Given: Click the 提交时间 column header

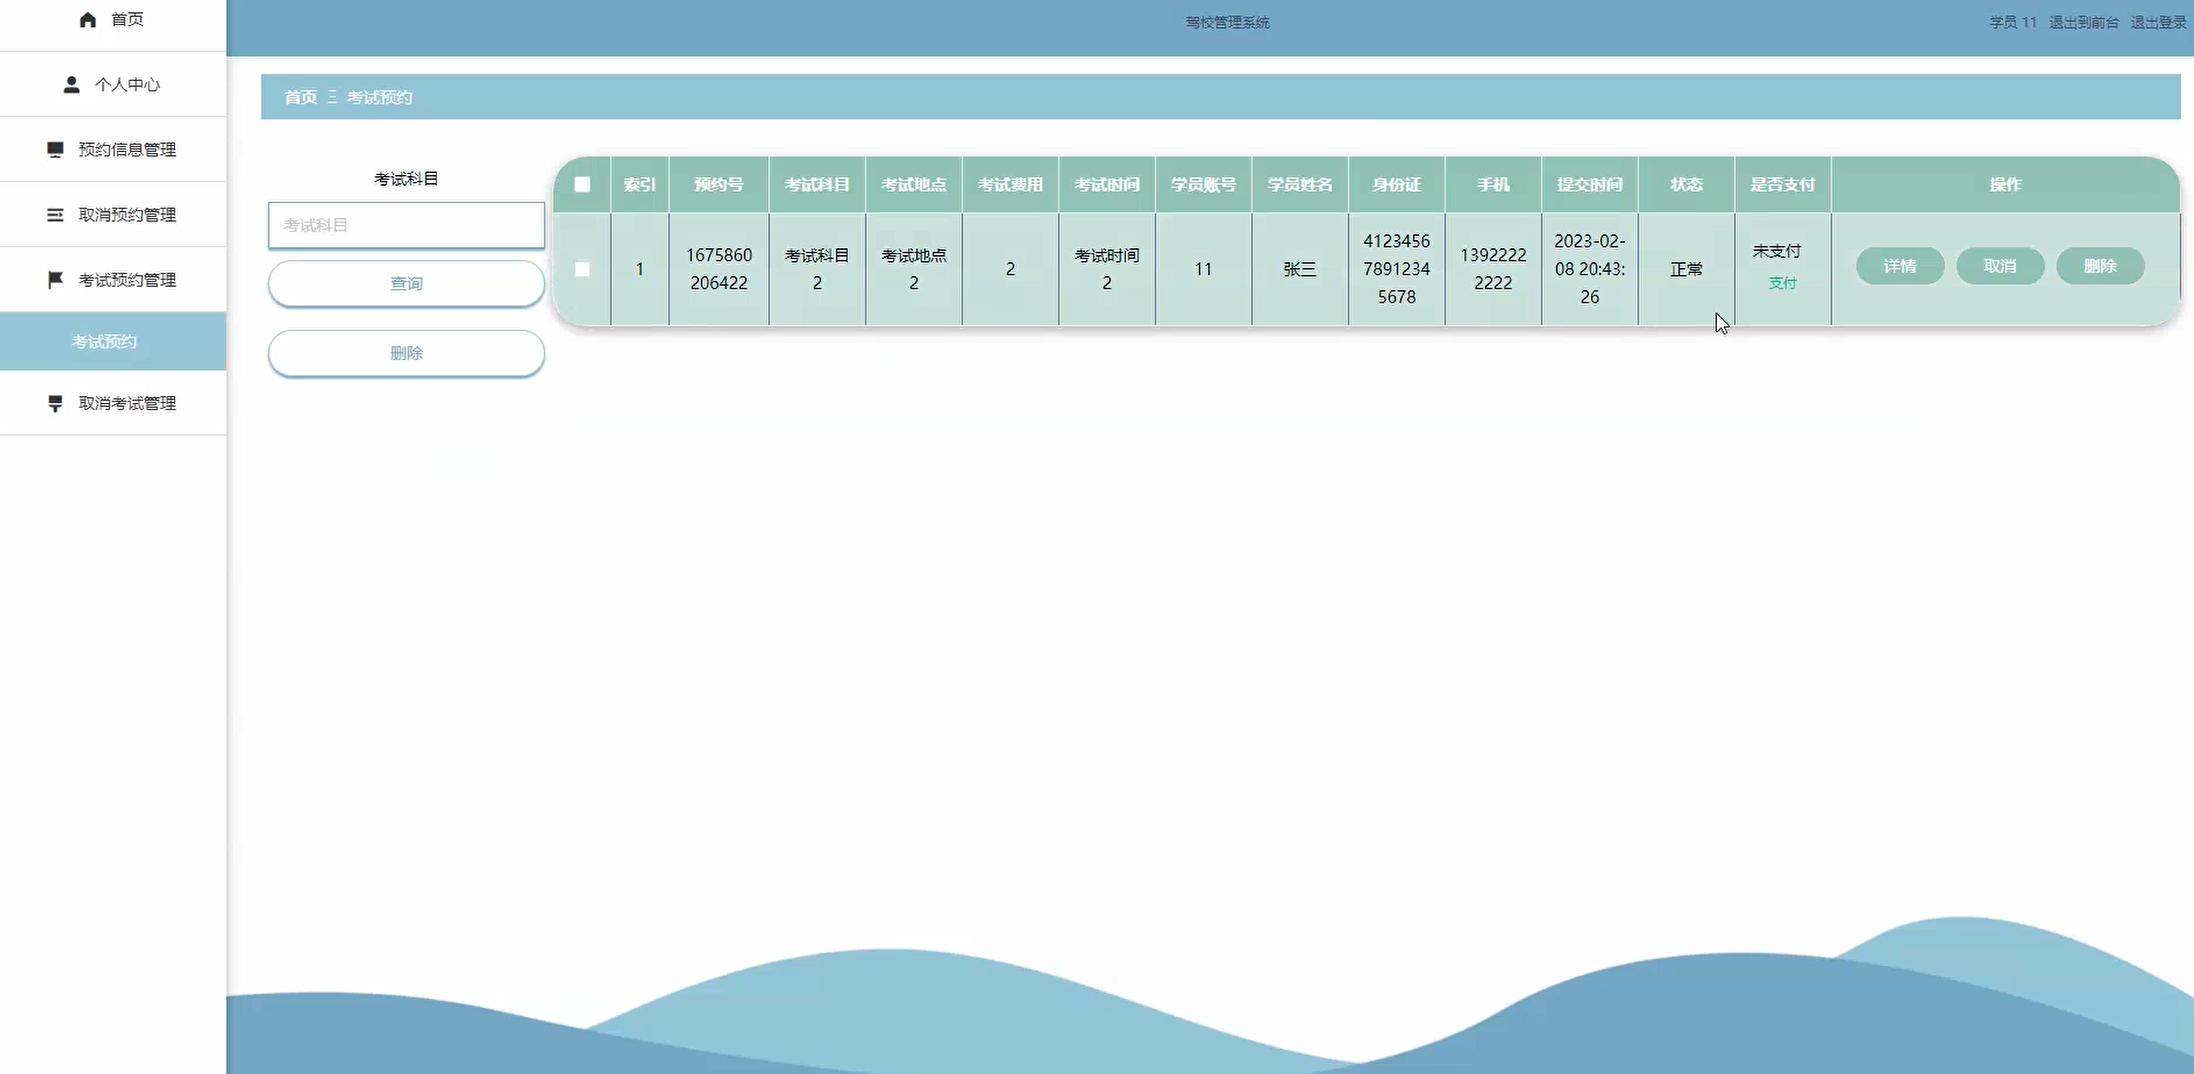Looking at the screenshot, I should tap(1589, 184).
